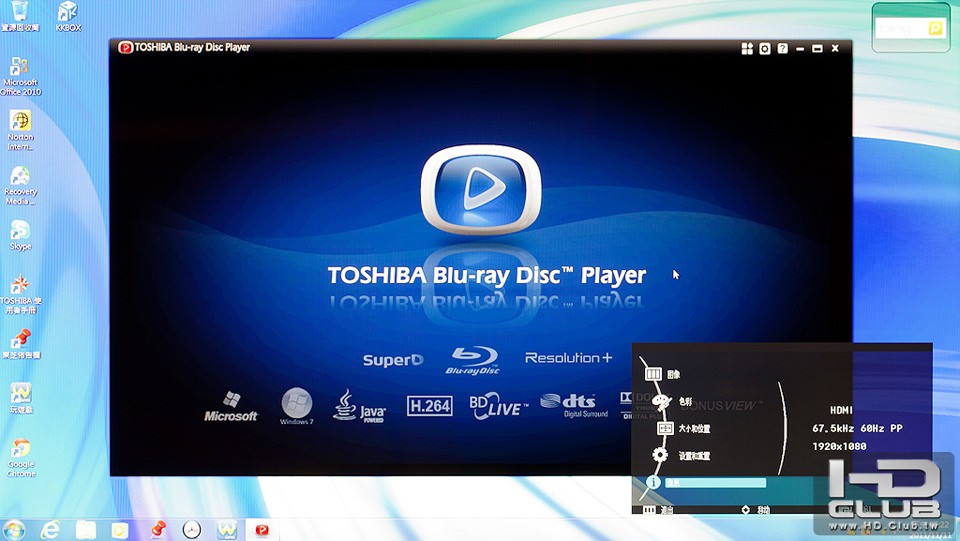This screenshot has height=541, width=960.
Task: Open the player help question-mark icon
Action: [x=782, y=48]
